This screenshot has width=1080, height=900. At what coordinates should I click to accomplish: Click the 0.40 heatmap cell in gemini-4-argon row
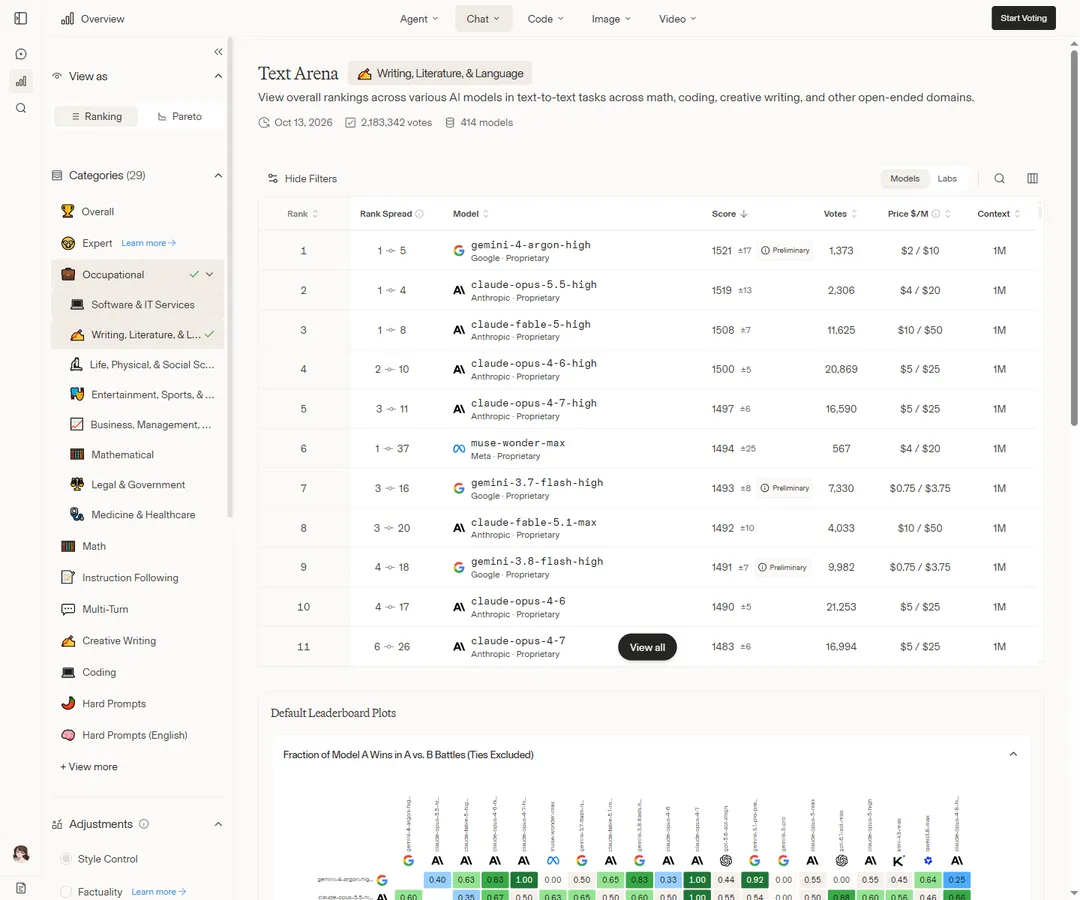pyautogui.click(x=437, y=879)
